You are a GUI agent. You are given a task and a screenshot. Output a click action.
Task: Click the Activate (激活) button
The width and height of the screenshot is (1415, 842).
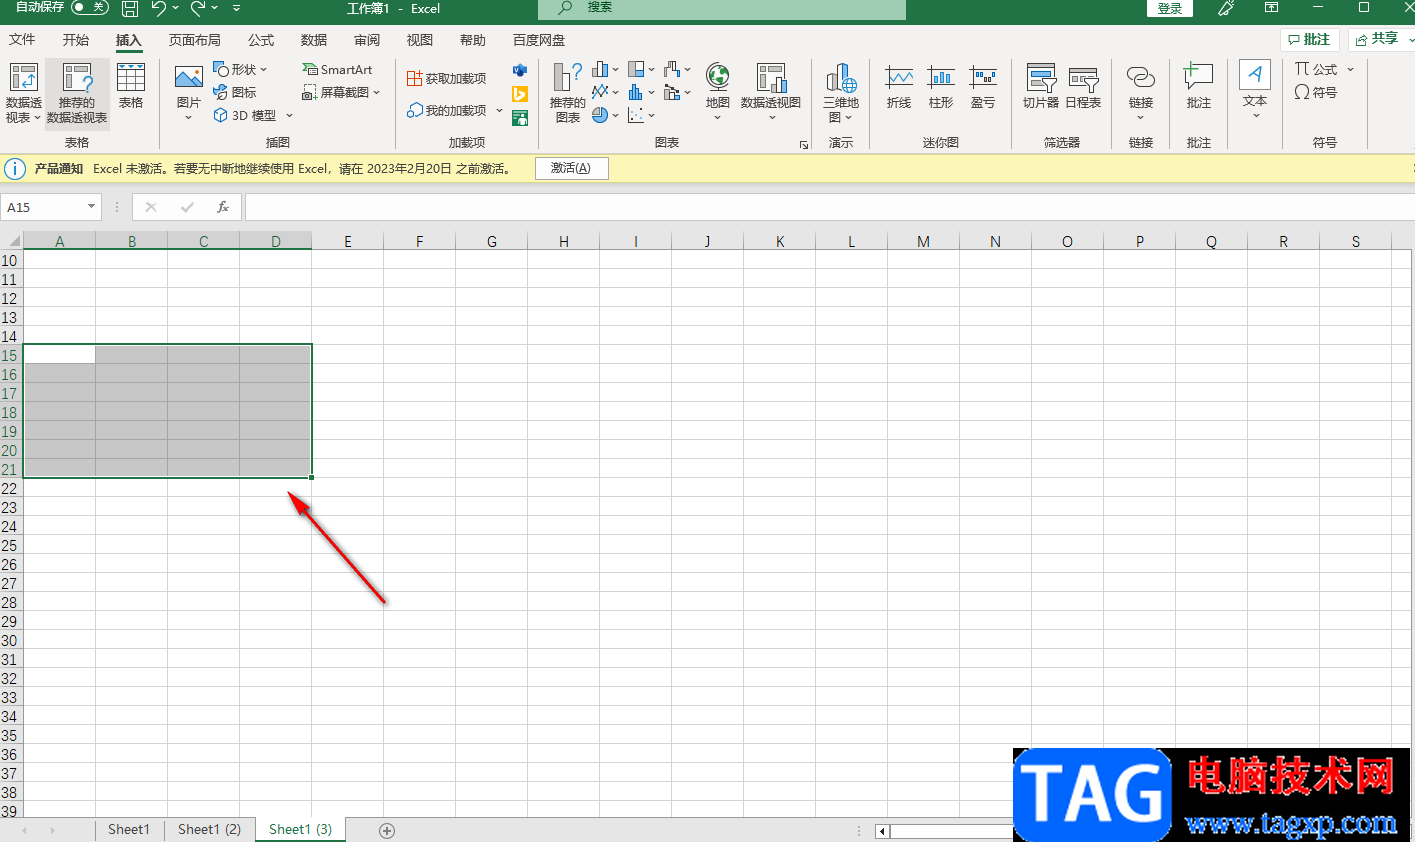click(x=571, y=168)
